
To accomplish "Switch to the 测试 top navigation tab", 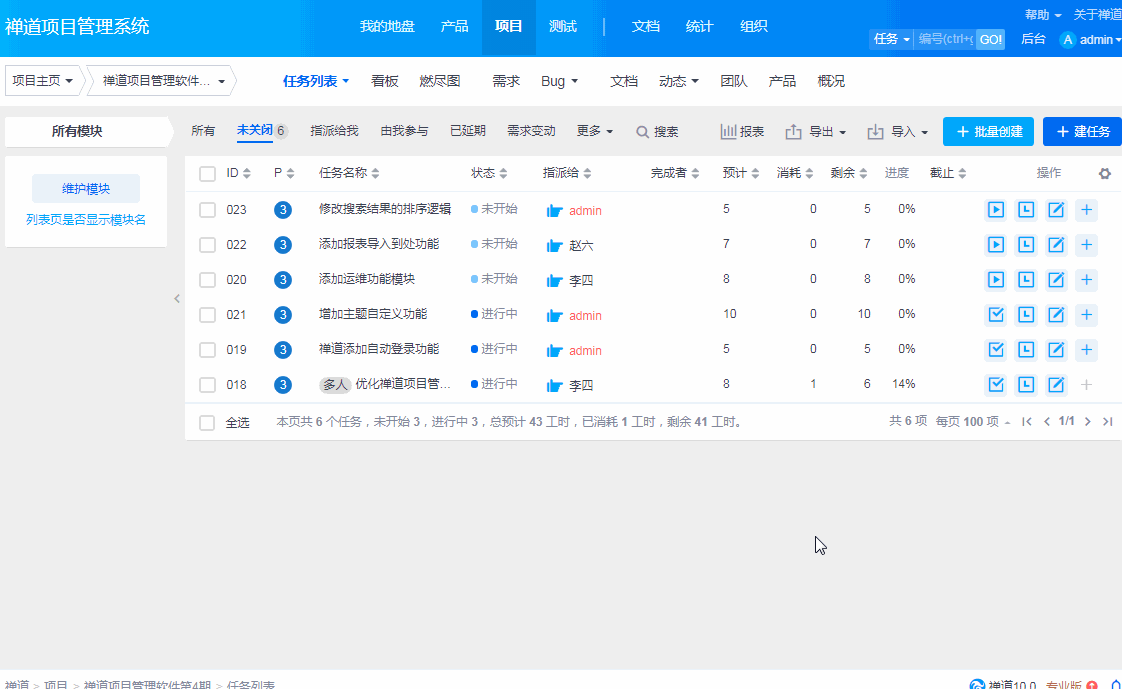I will click(563, 27).
